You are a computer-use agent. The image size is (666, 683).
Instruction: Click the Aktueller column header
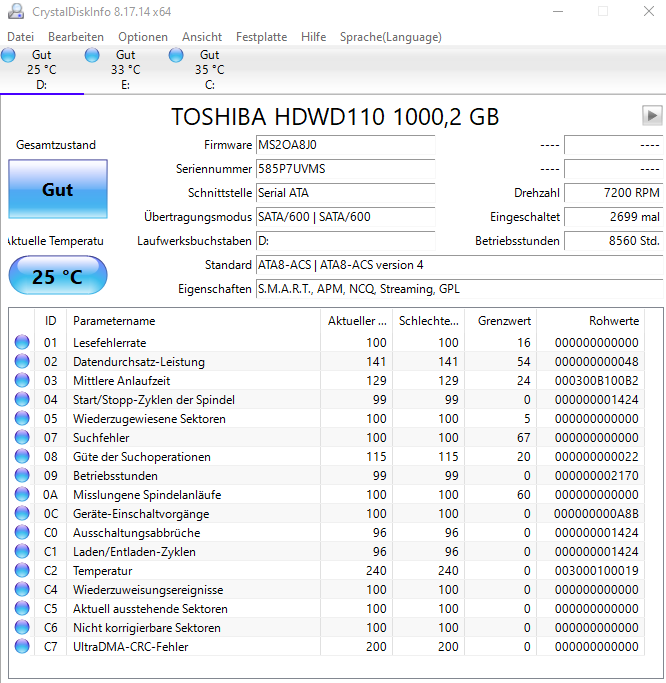click(x=357, y=321)
